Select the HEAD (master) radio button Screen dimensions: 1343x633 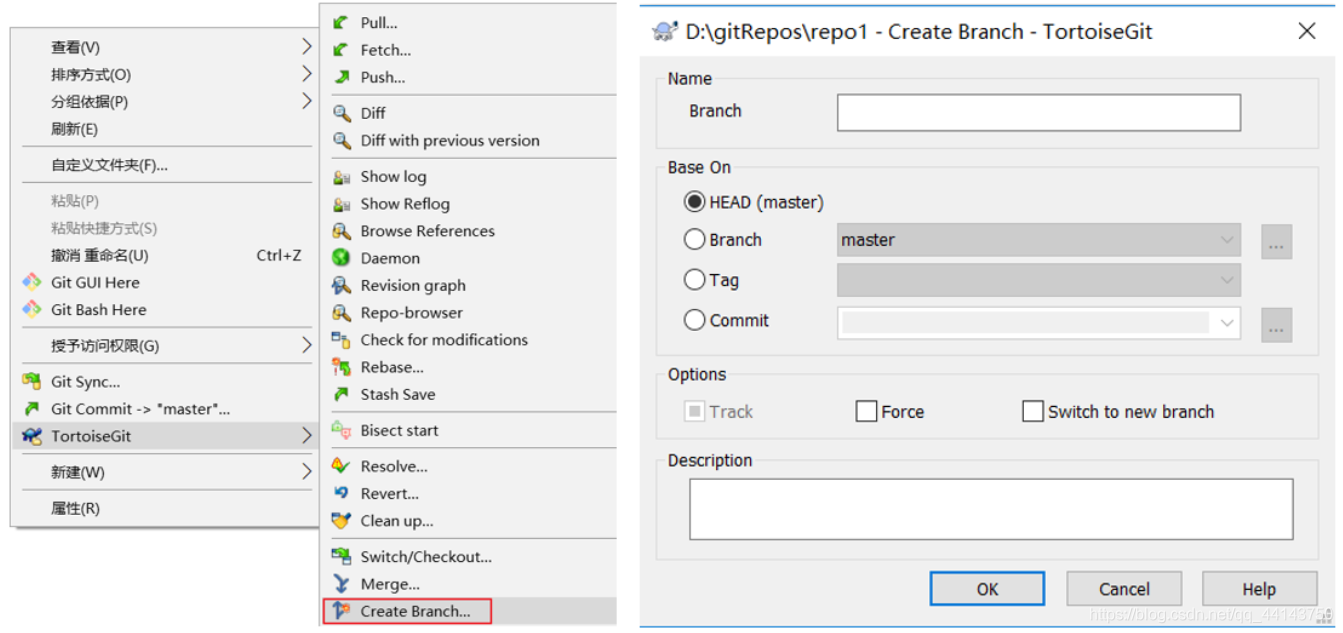(x=694, y=202)
